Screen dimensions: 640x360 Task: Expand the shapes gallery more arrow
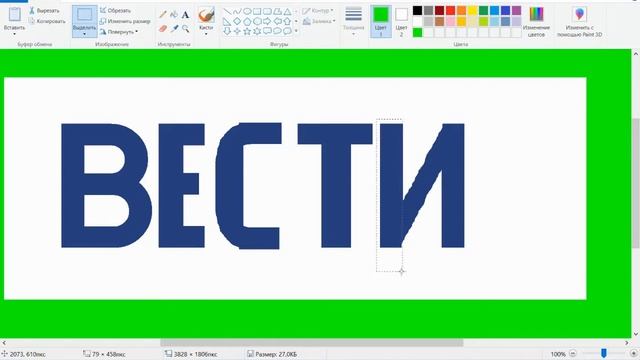(296, 31)
